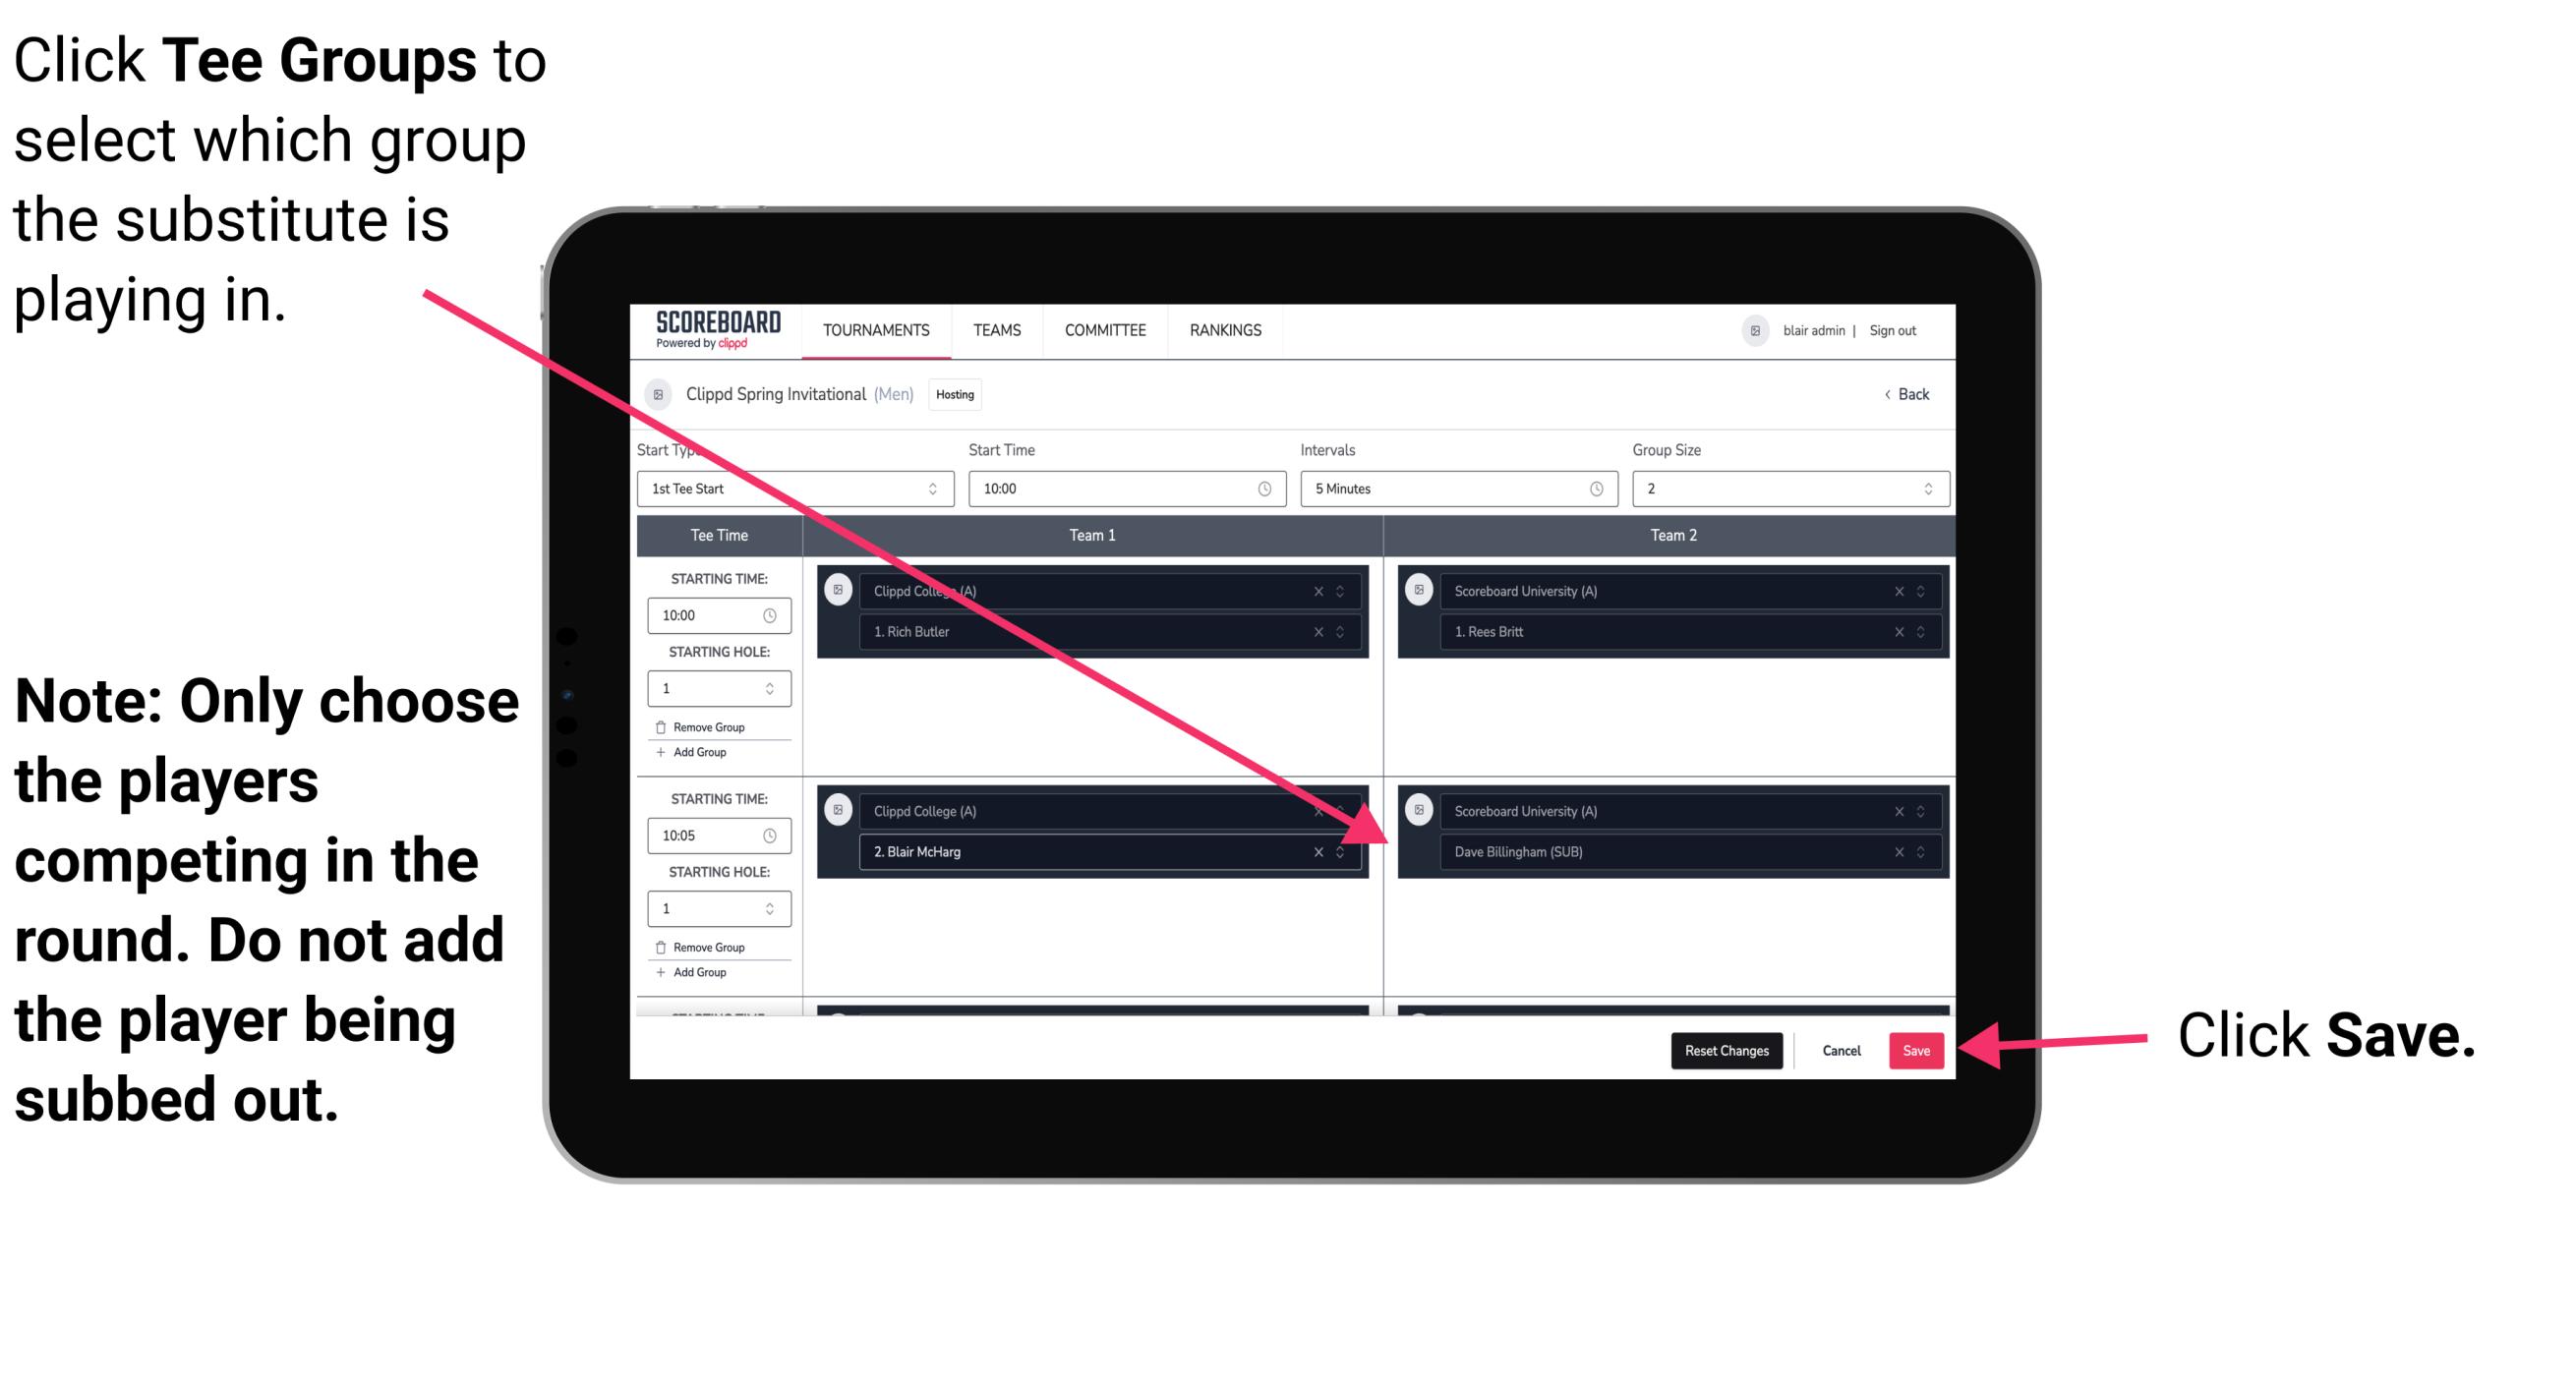Click Save to confirm tee group changes
The height and width of the screenshot is (1385, 2576).
point(1919,1047)
